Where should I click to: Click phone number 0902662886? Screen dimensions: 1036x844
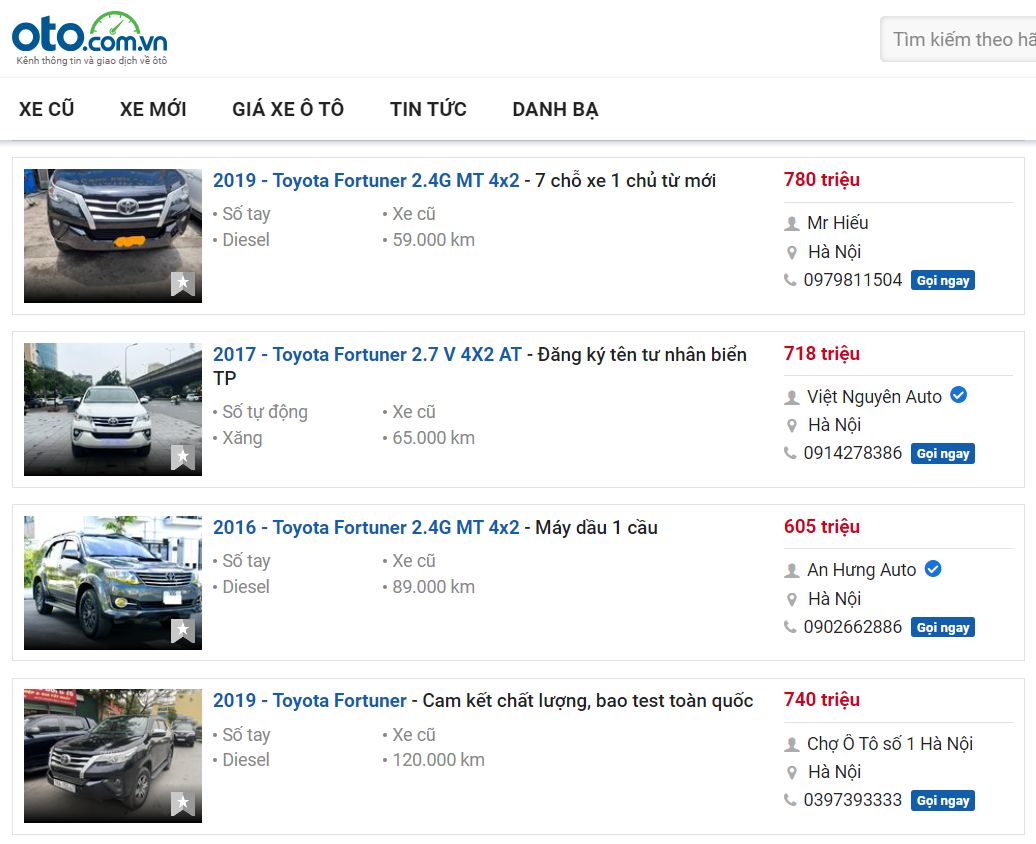coord(853,627)
